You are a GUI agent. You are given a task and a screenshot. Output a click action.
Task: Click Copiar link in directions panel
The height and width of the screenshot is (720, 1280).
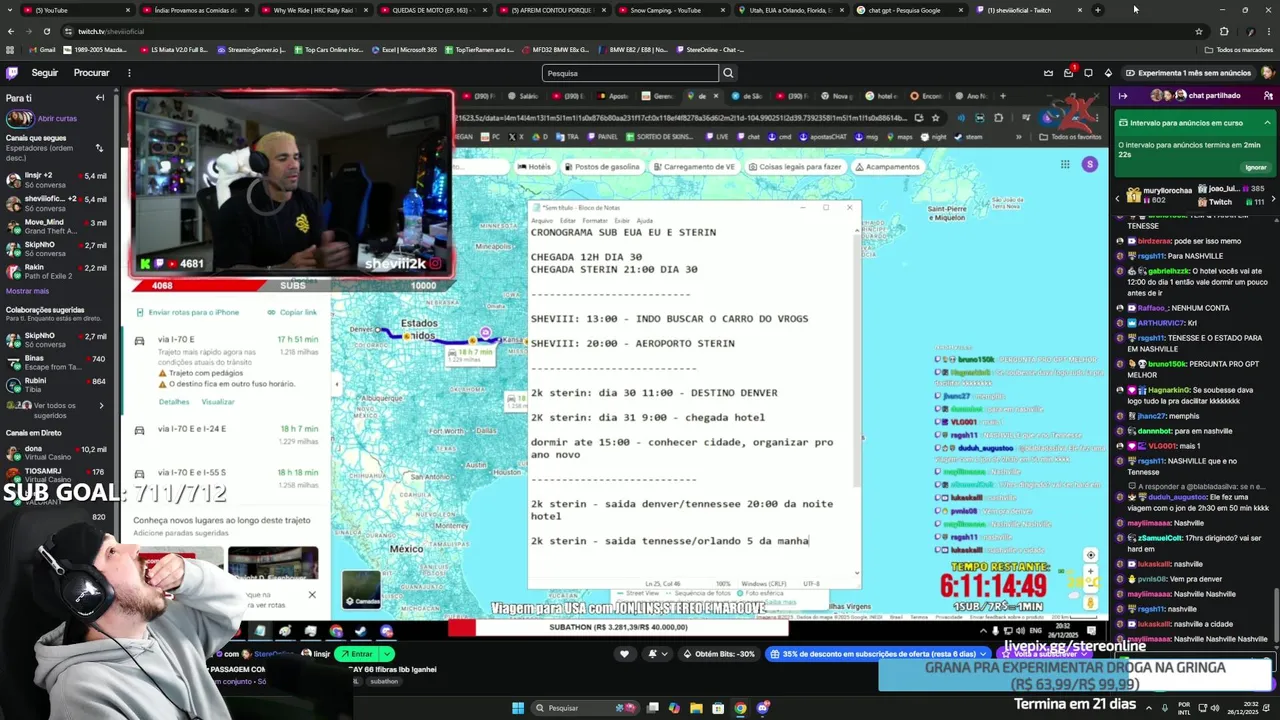[x=291, y=312]
